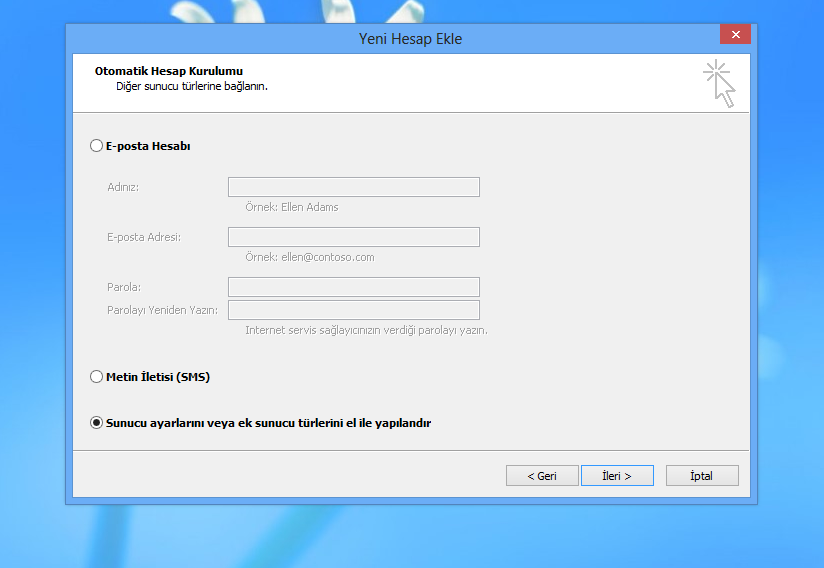Click the Parolayı Yeniden Yazın field
This screenshot has height=568, width=824.
pyautogui.click(x=353, y=310)
